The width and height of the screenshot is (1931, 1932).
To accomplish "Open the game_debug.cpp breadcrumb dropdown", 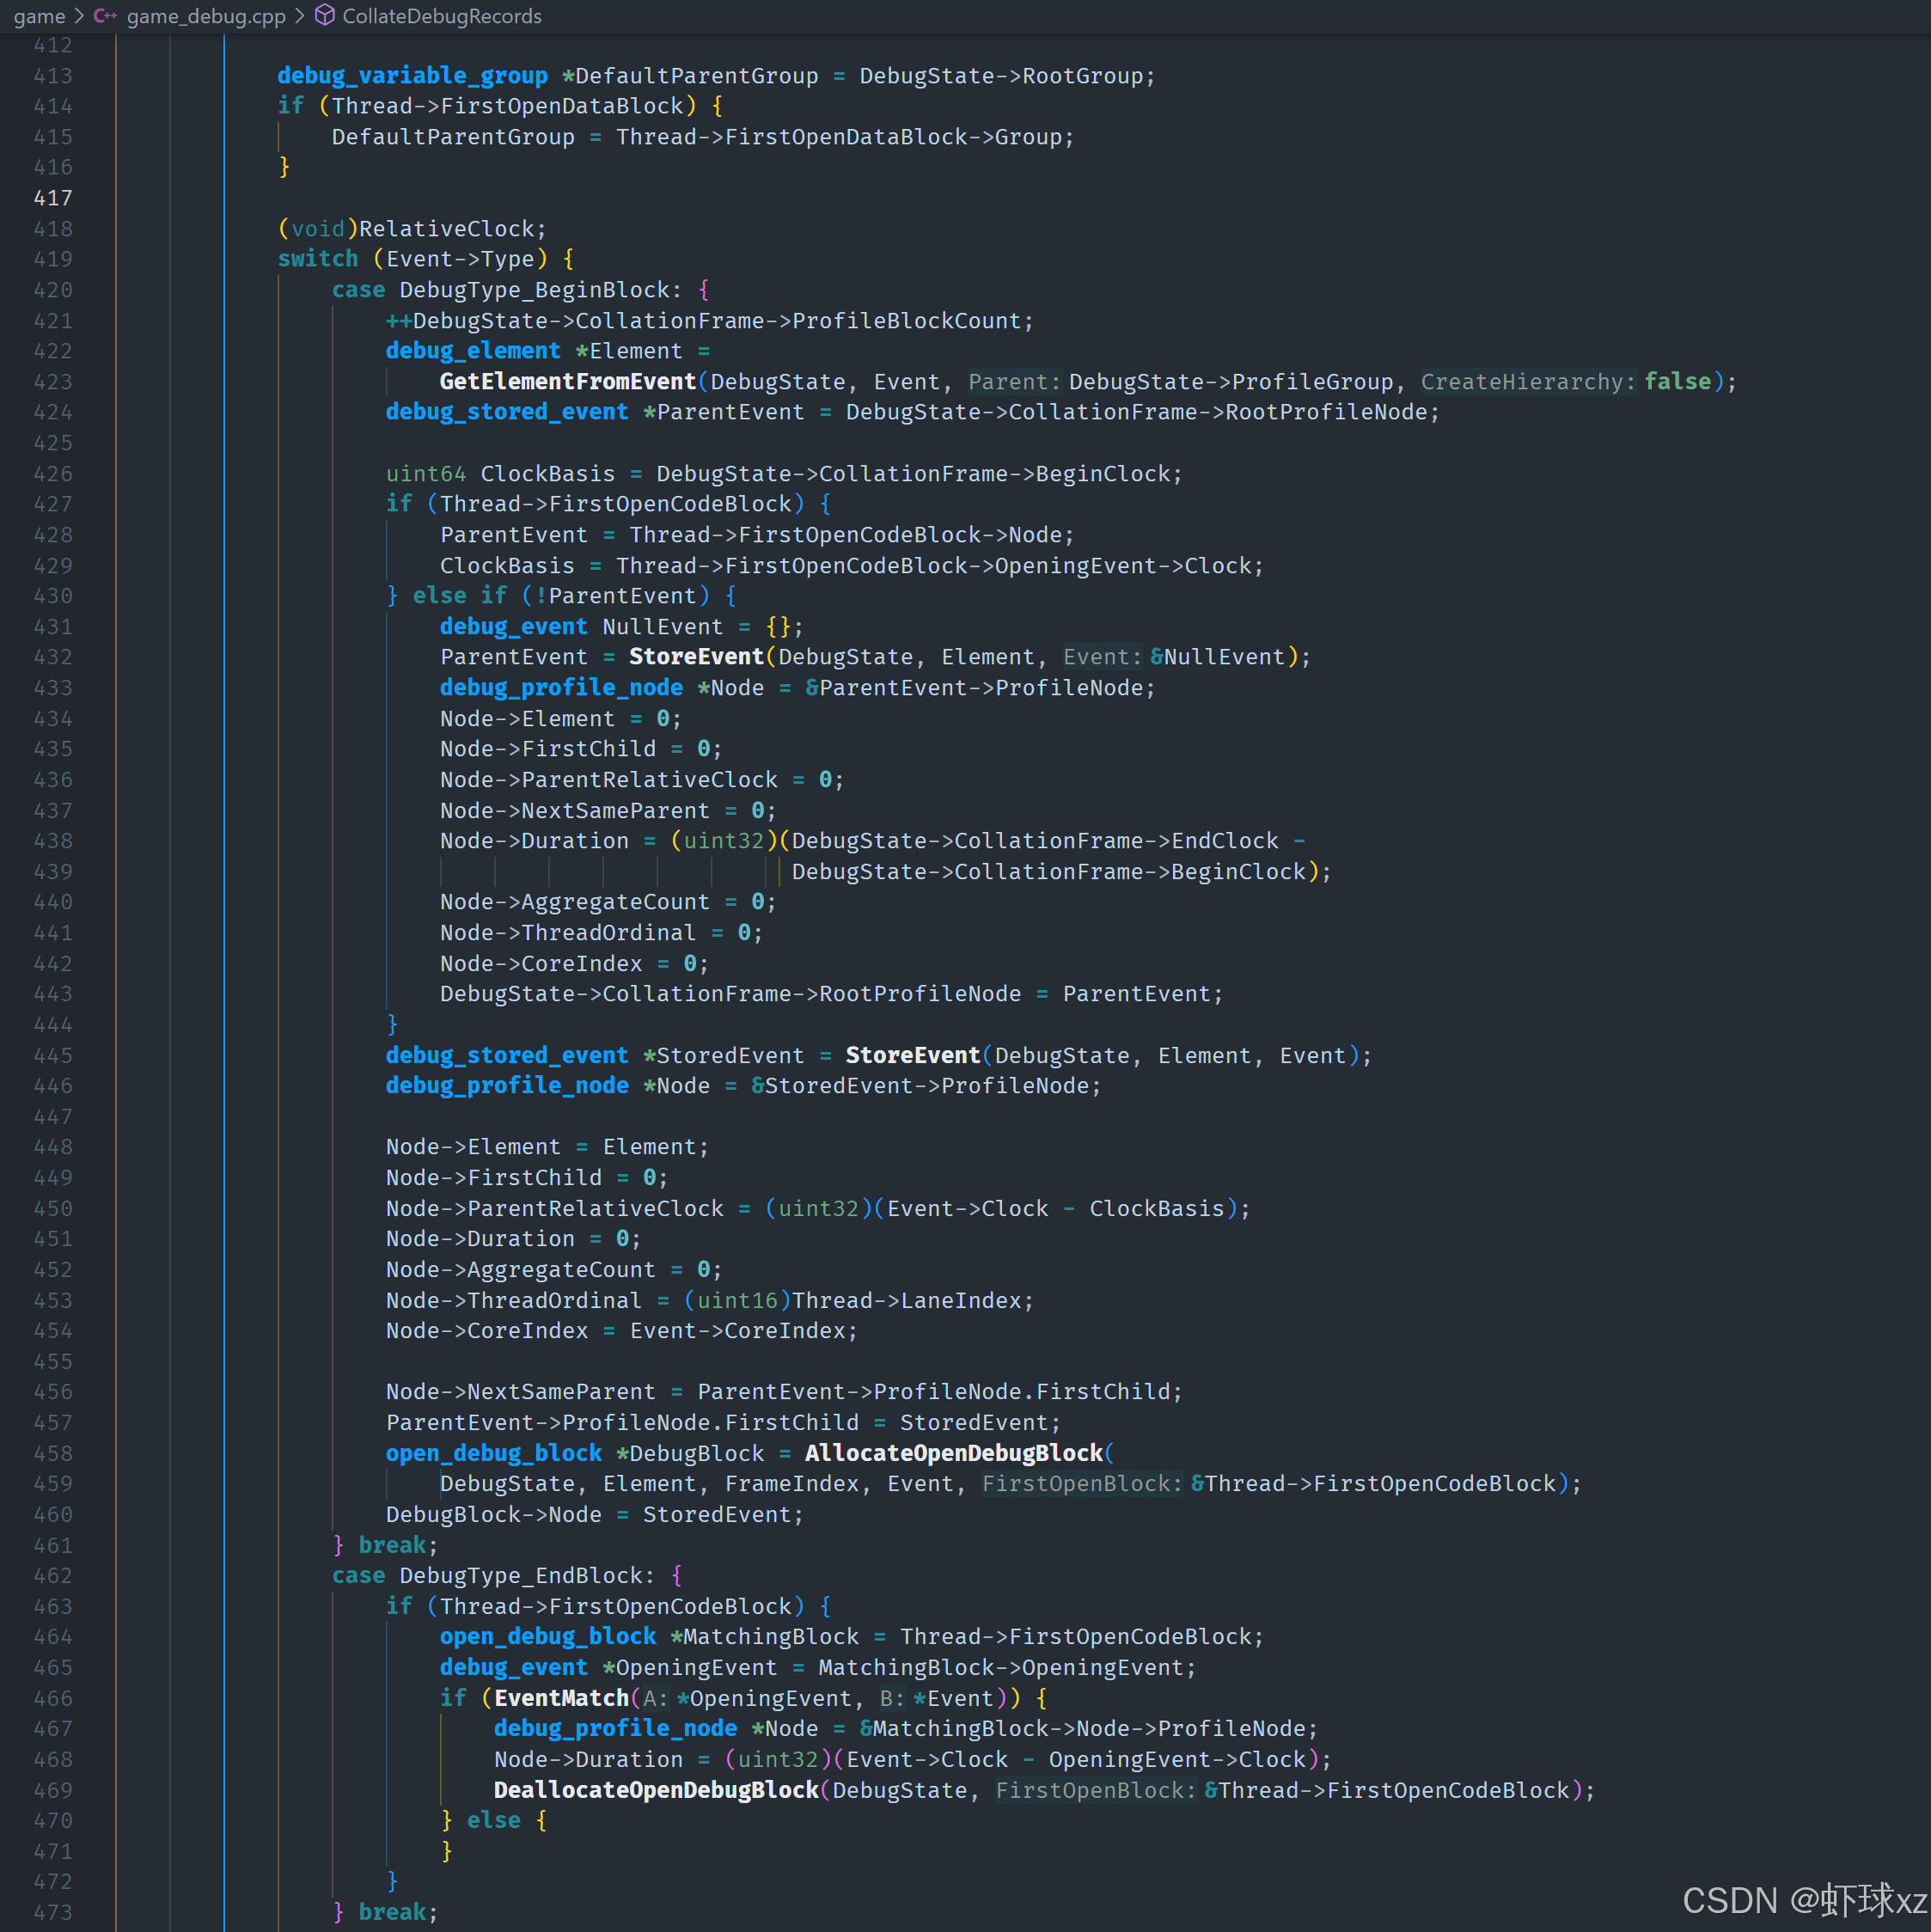I will 205,16.
